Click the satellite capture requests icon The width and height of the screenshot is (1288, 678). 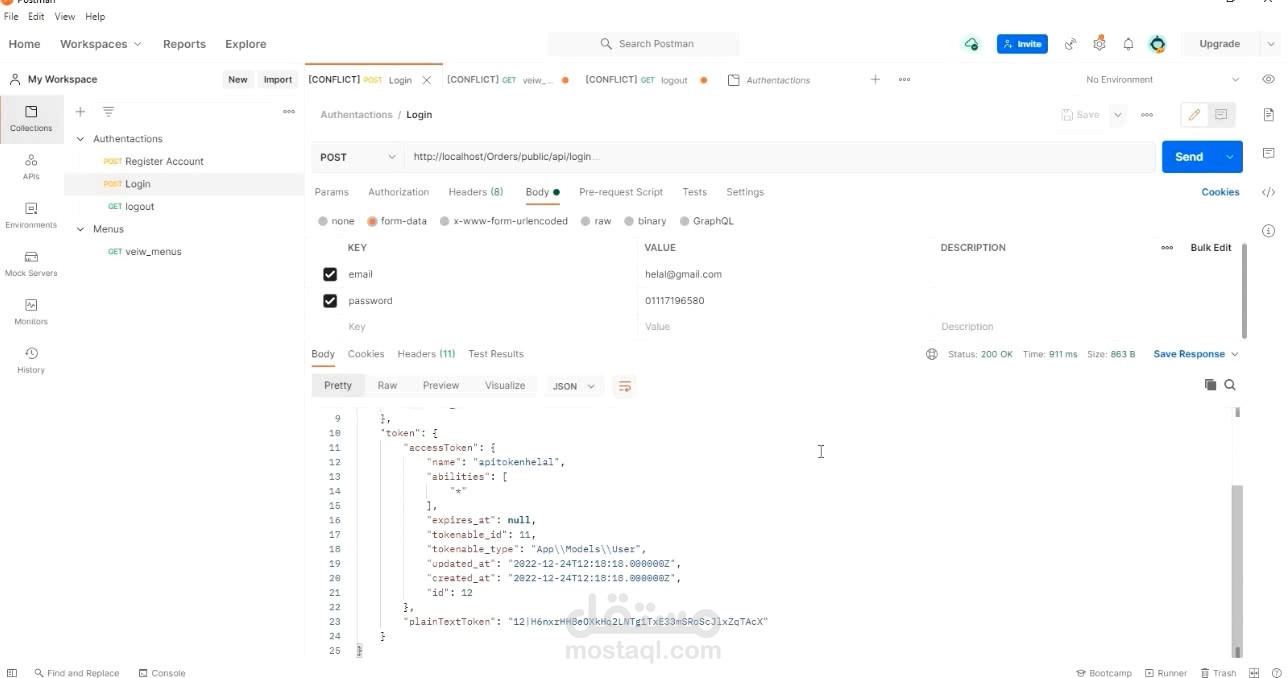[1070, 44]
